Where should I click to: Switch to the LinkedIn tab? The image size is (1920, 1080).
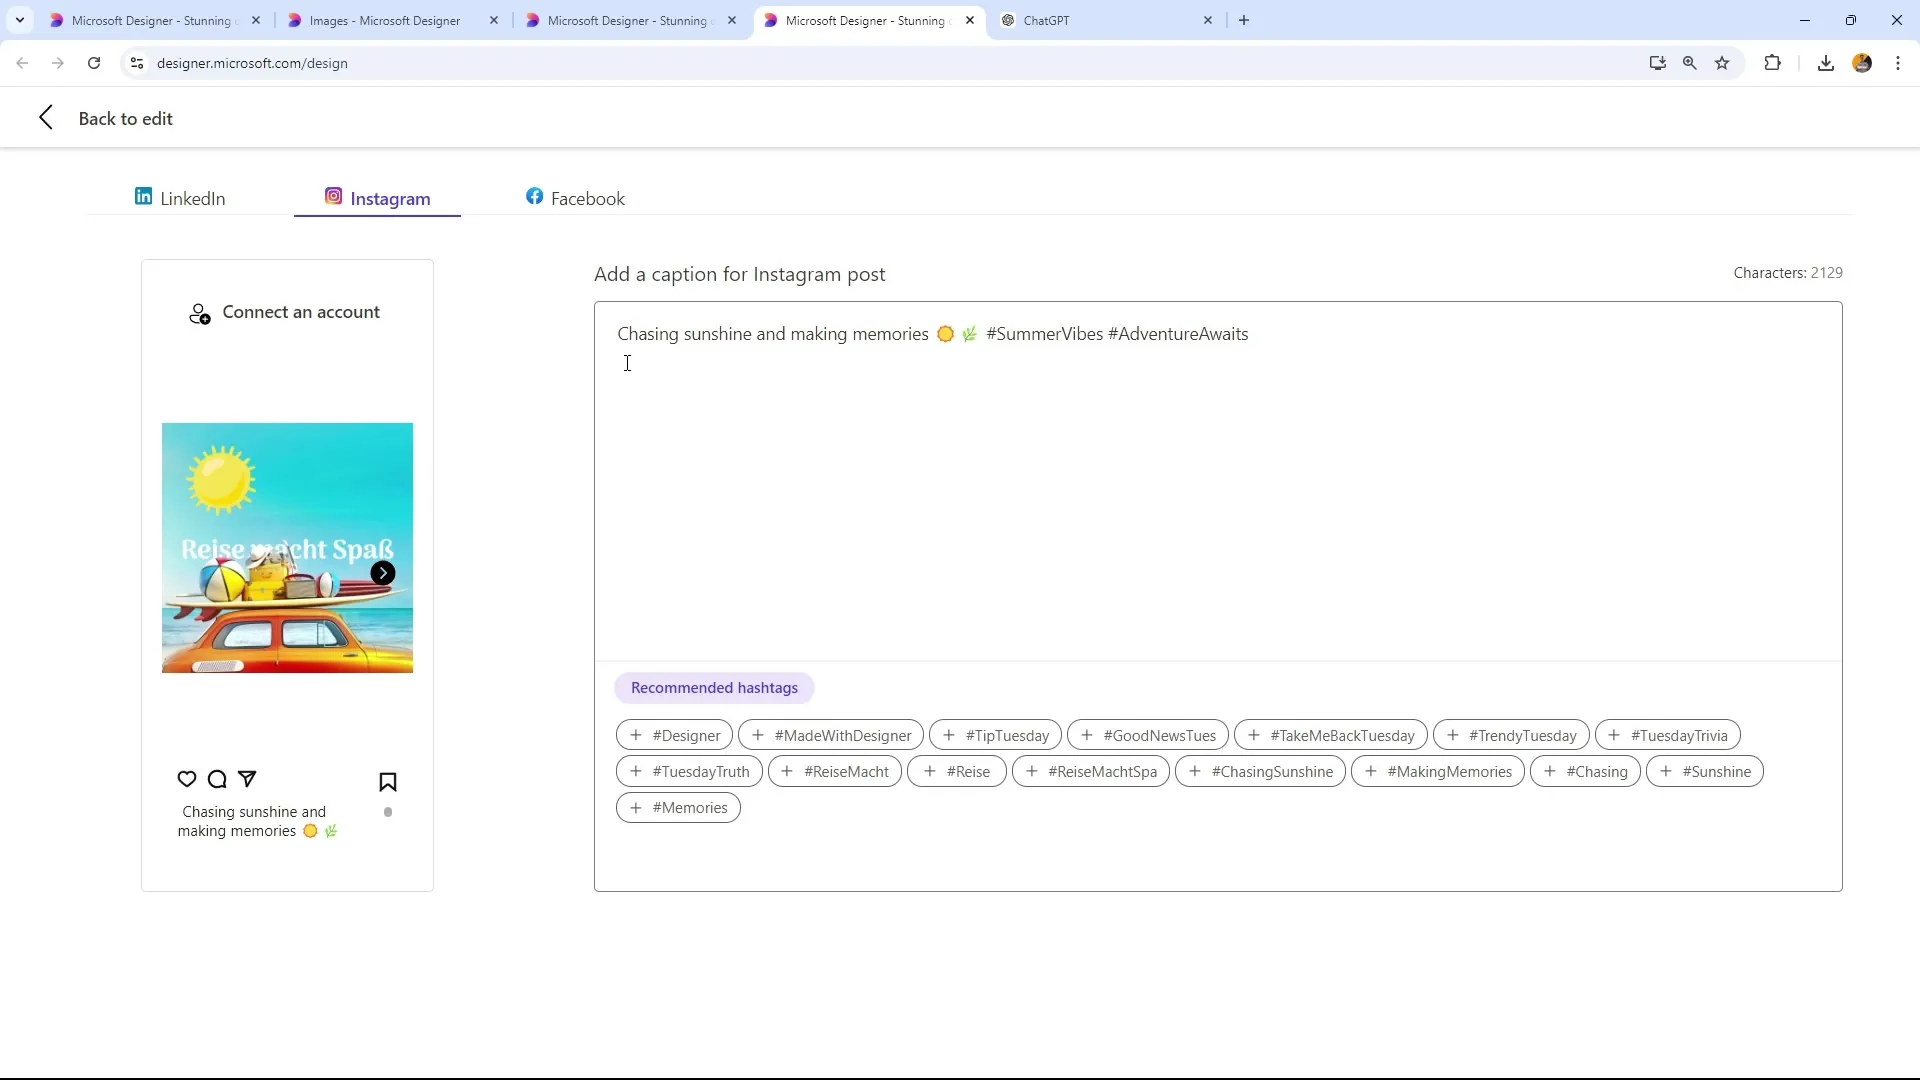pos(181,198)
